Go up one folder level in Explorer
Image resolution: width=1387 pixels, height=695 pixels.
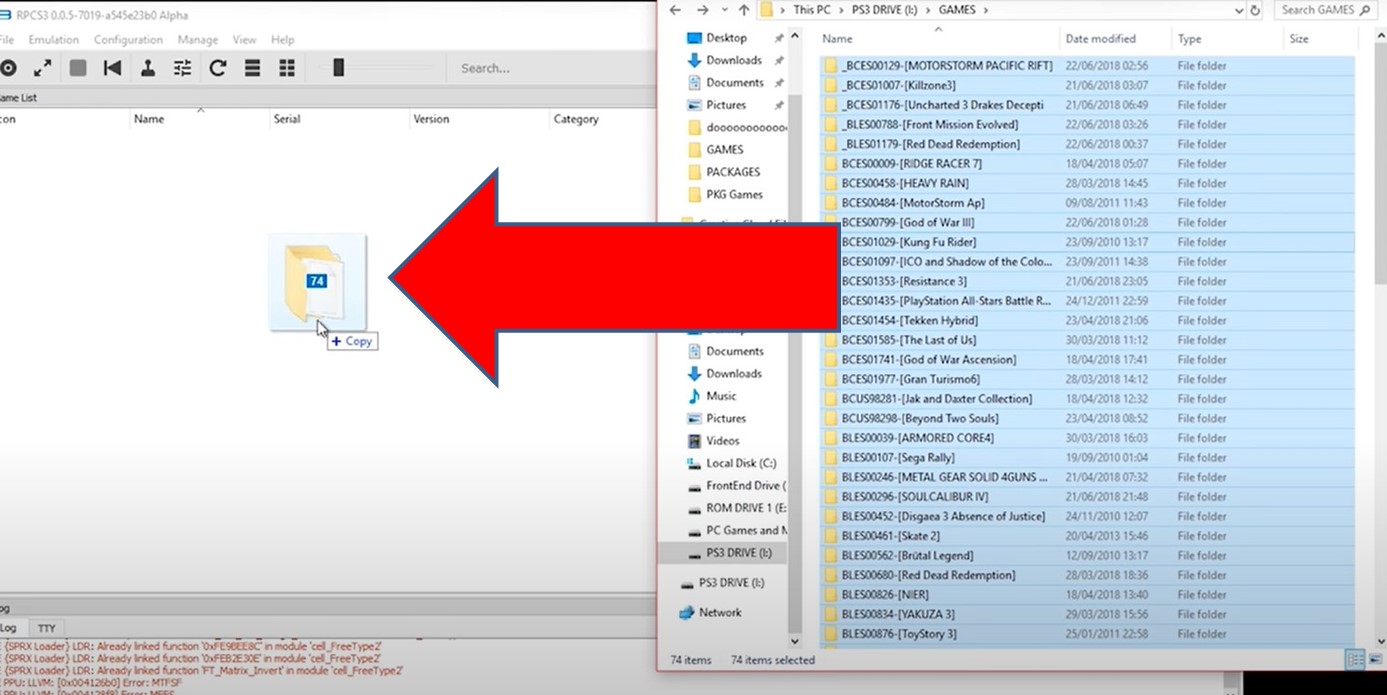[x=743, y=10]
